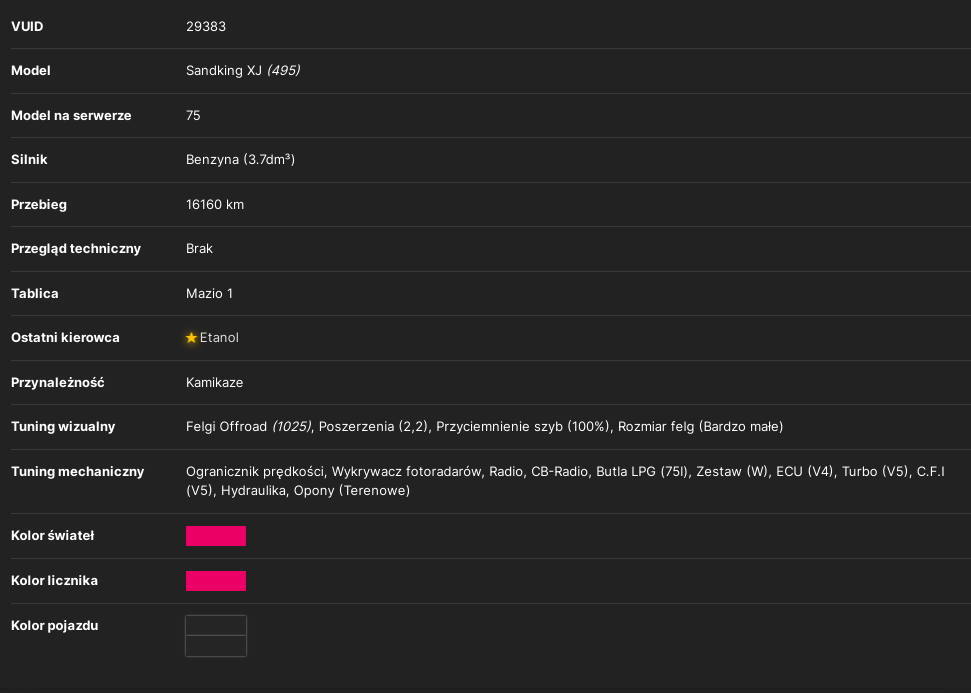Click the Felgi Offroad (1025) tuning entry
This screenshot has width=971, height=693.
coord(248,427)
